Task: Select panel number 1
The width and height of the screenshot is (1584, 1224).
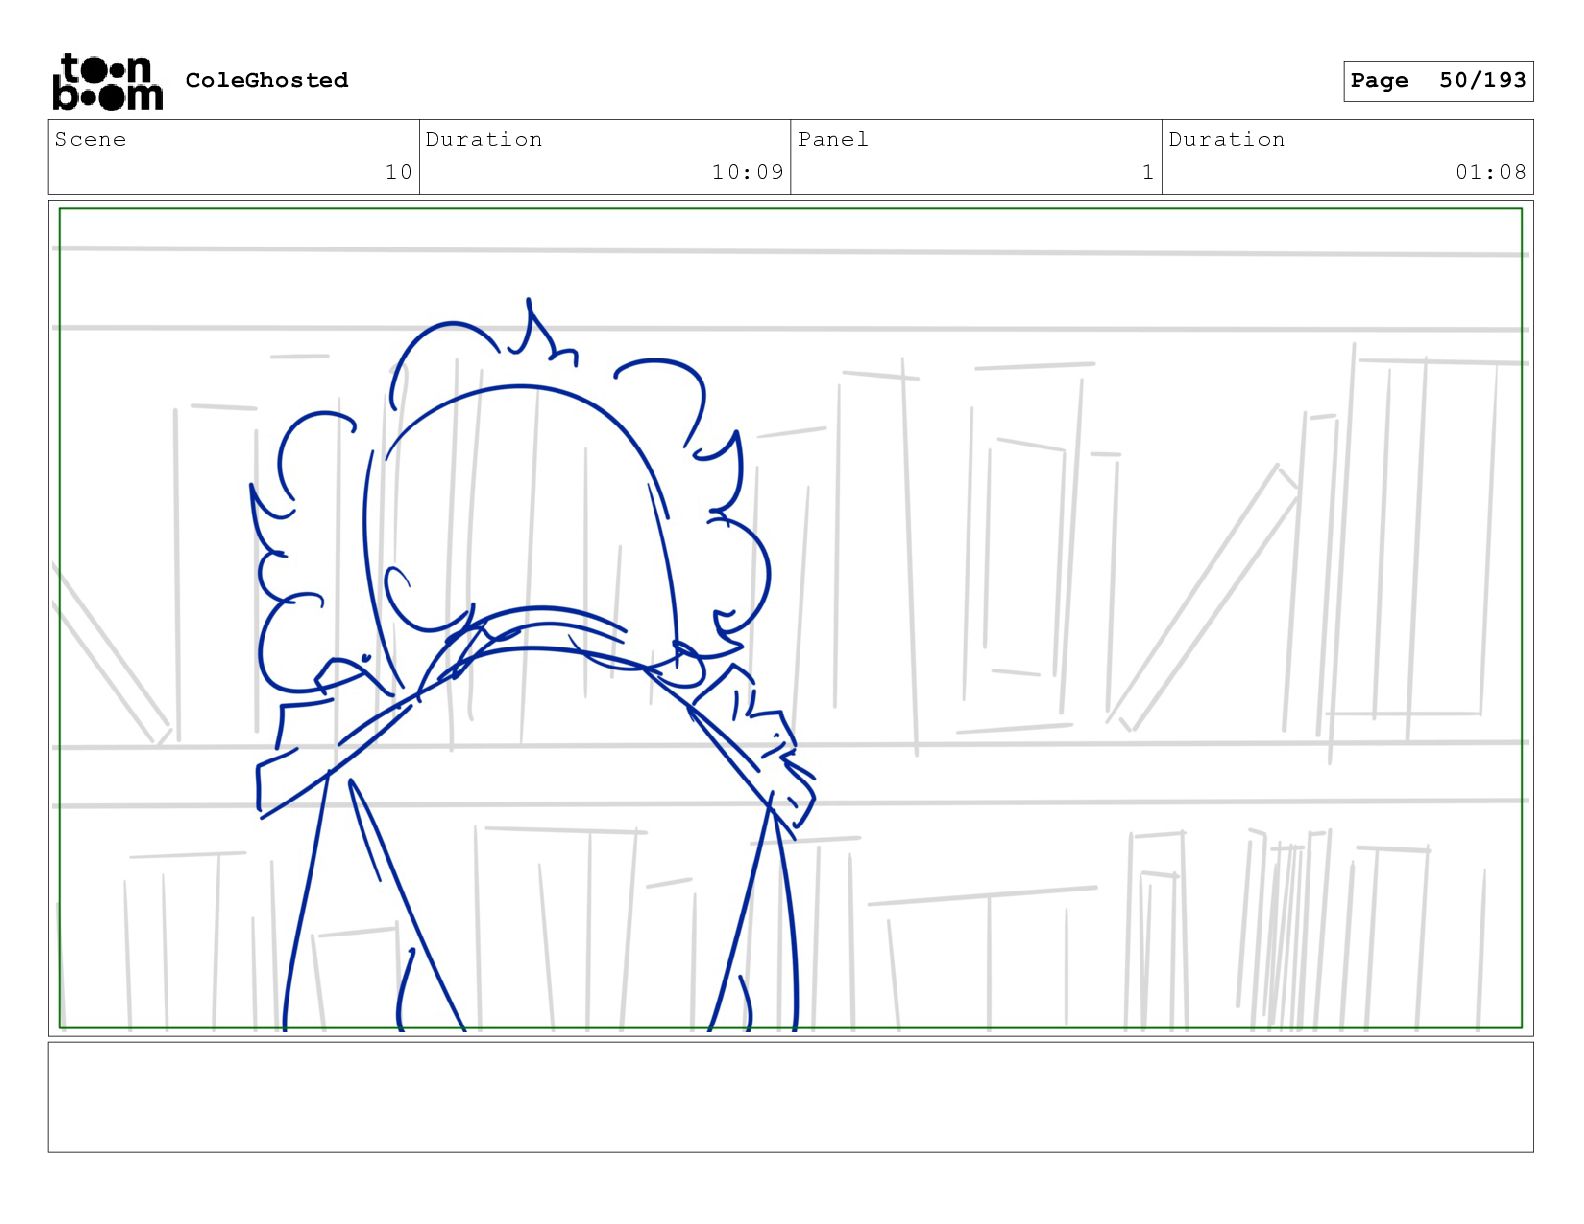Action: pos(1148,172)
